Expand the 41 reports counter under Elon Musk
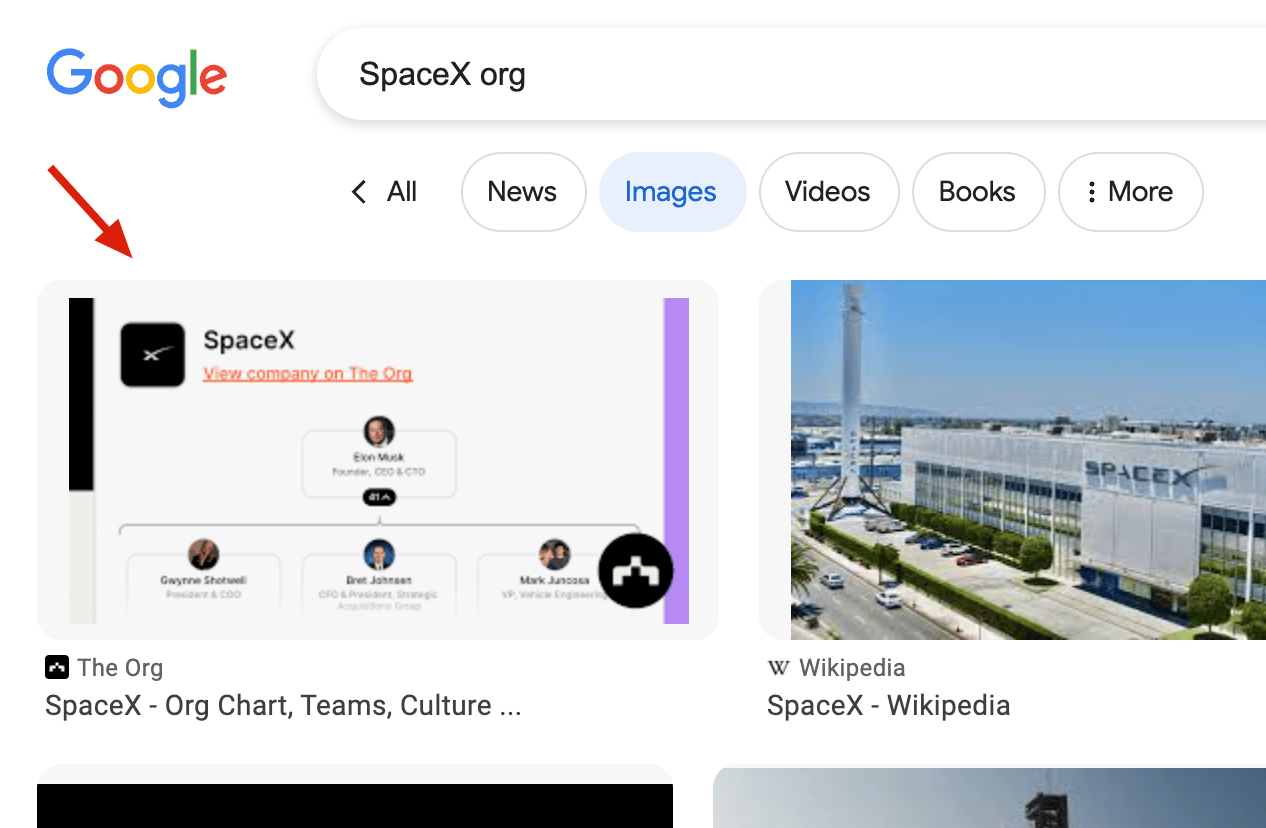The width and height of the screenshot is (1266, 828). click(x=378, y=497)
